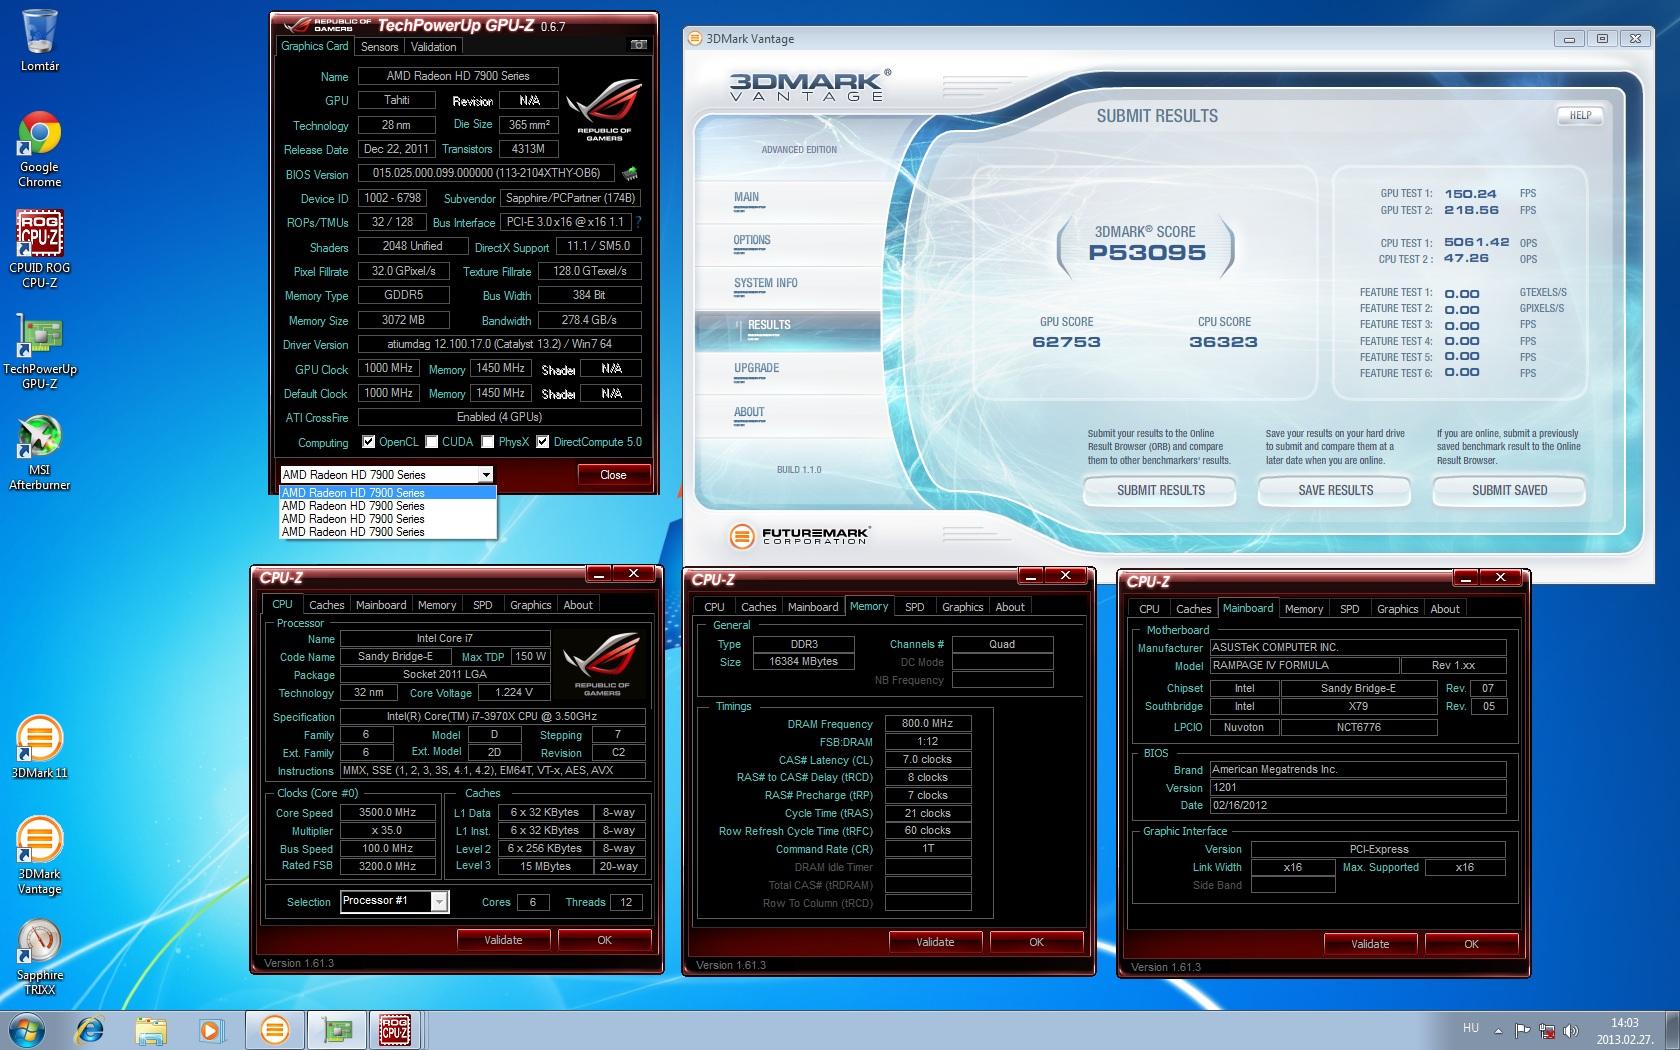Viewport: 1680px width, 1050px height.
Task: Click the HU language indicator in taskbar
Action: (1470, 1028)
